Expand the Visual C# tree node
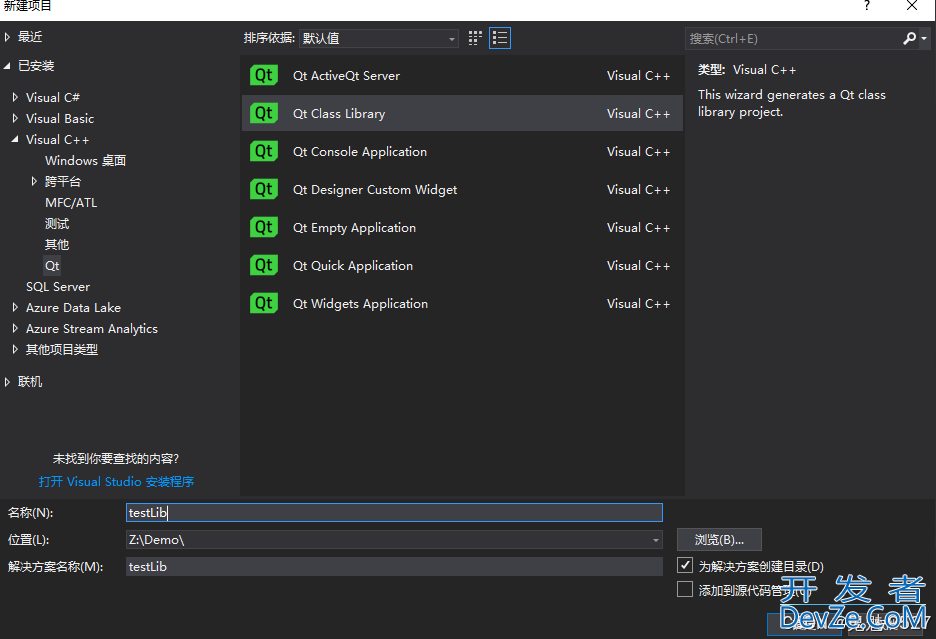The height and width of the screenshot is (639, 936). [x=16, y=97]
